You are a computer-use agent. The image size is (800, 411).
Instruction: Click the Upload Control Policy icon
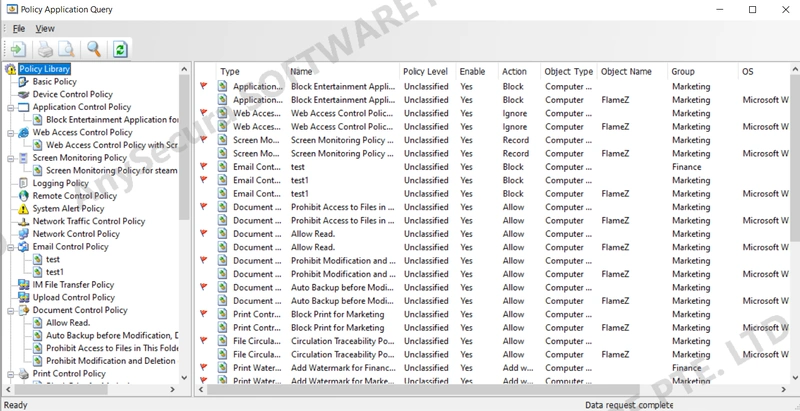click(x=23, y=297)
